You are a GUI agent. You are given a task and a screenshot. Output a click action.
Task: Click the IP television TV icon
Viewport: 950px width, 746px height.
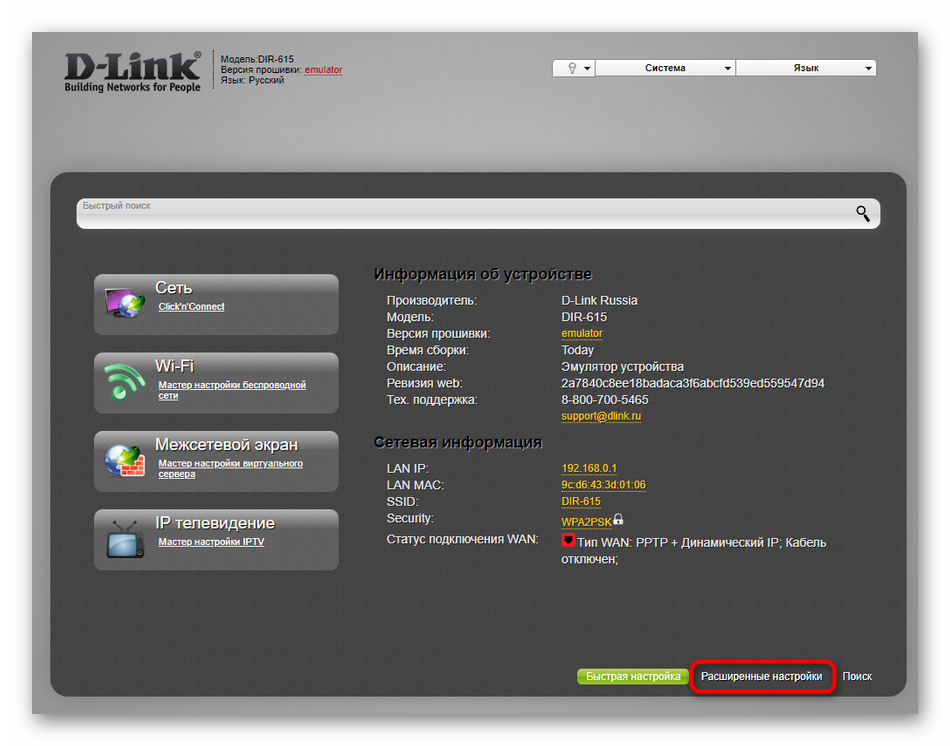click(x=125, y=539)
